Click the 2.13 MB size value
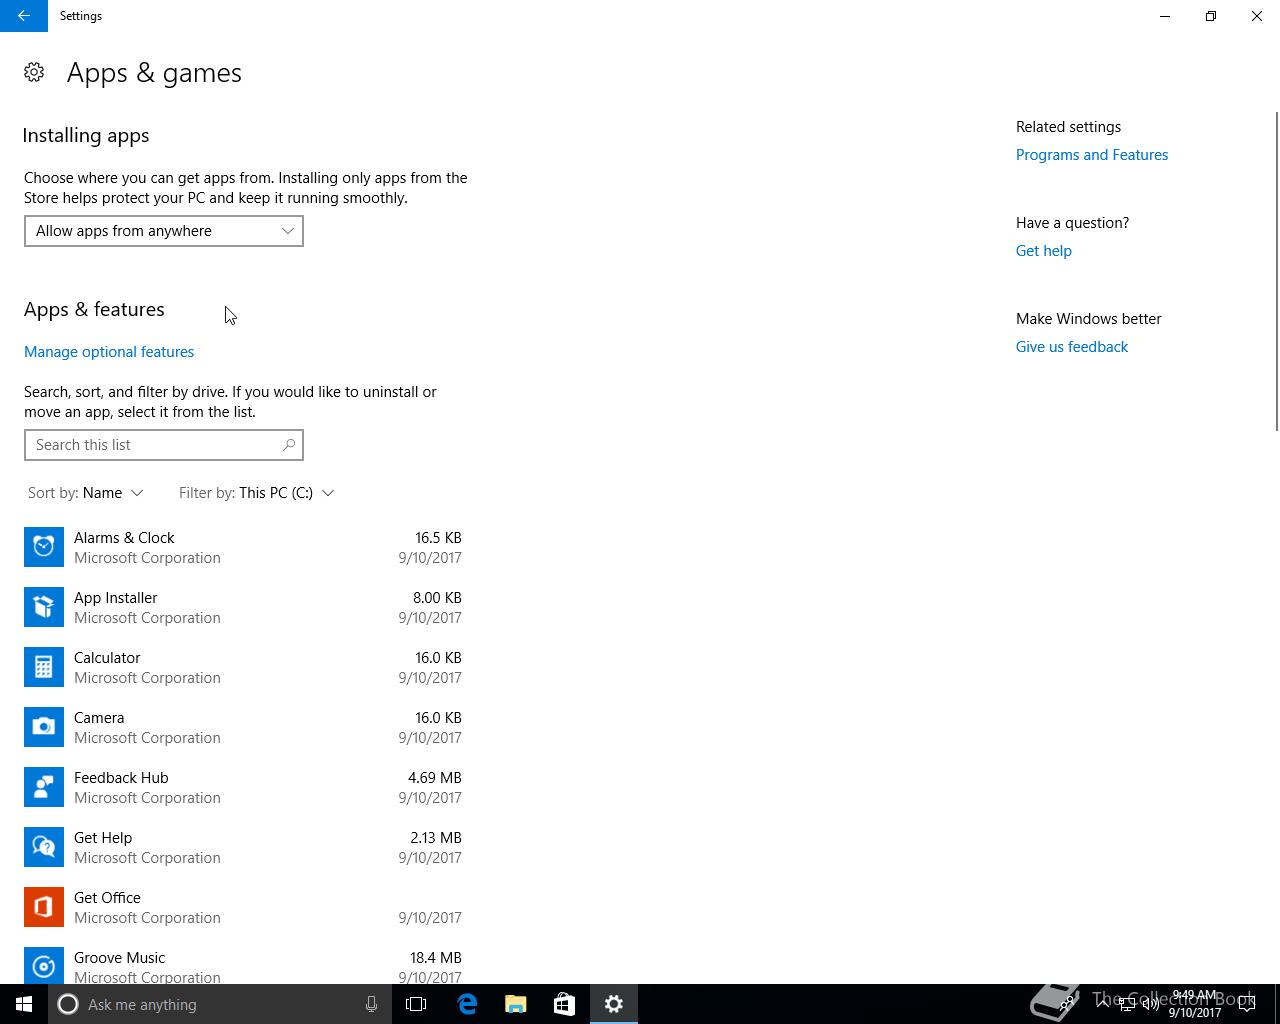 (x=436, y=838)
